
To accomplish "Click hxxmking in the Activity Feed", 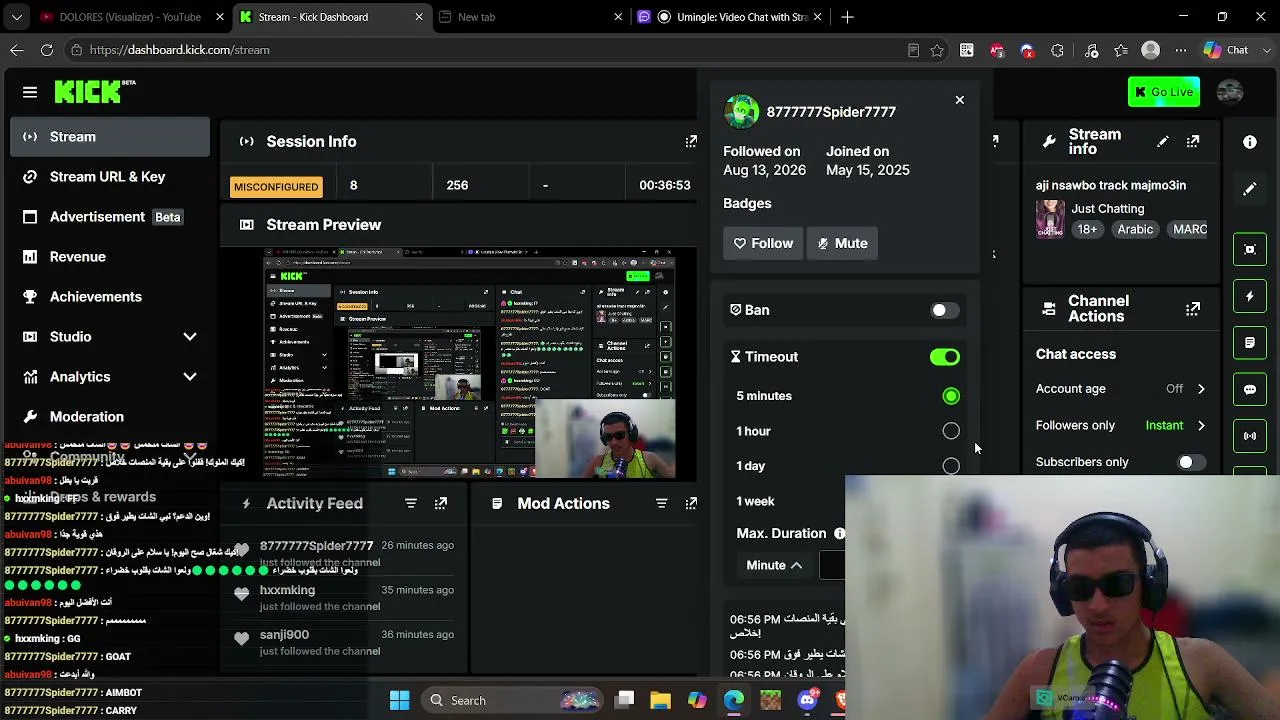I will (x=287, y=590).
